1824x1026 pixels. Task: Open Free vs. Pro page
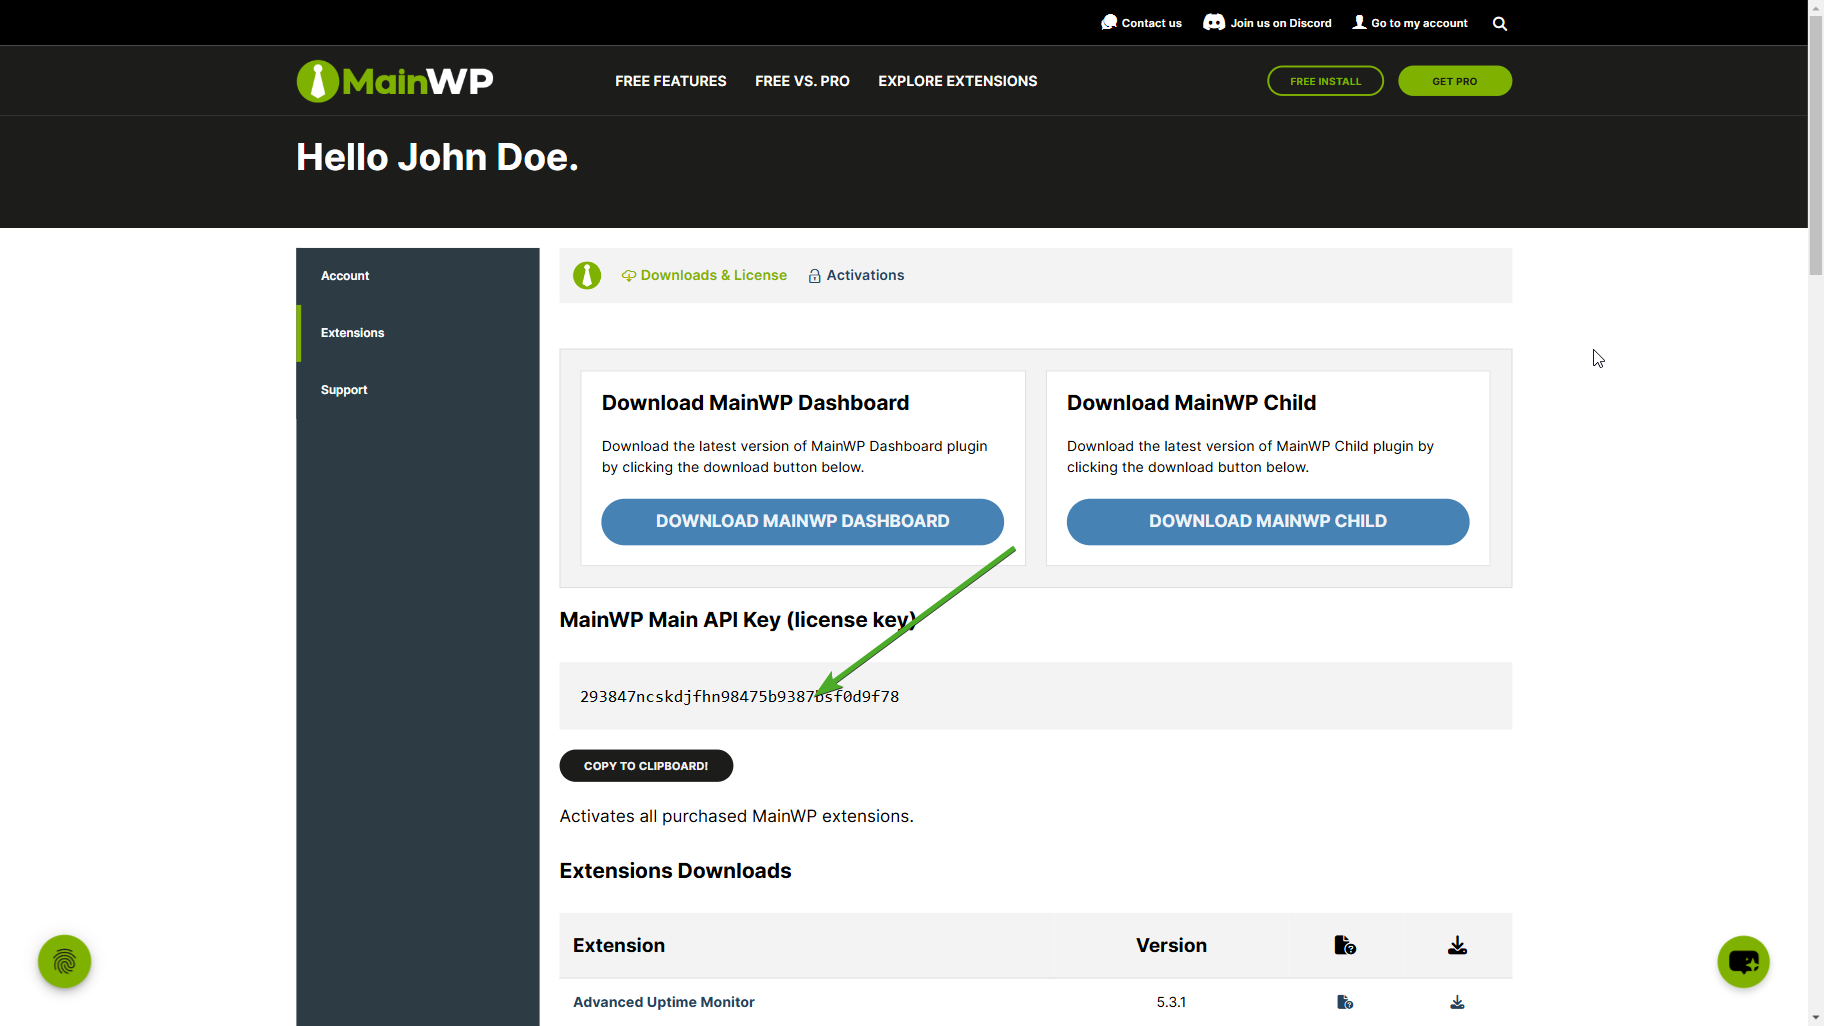(x=802, y=81)
